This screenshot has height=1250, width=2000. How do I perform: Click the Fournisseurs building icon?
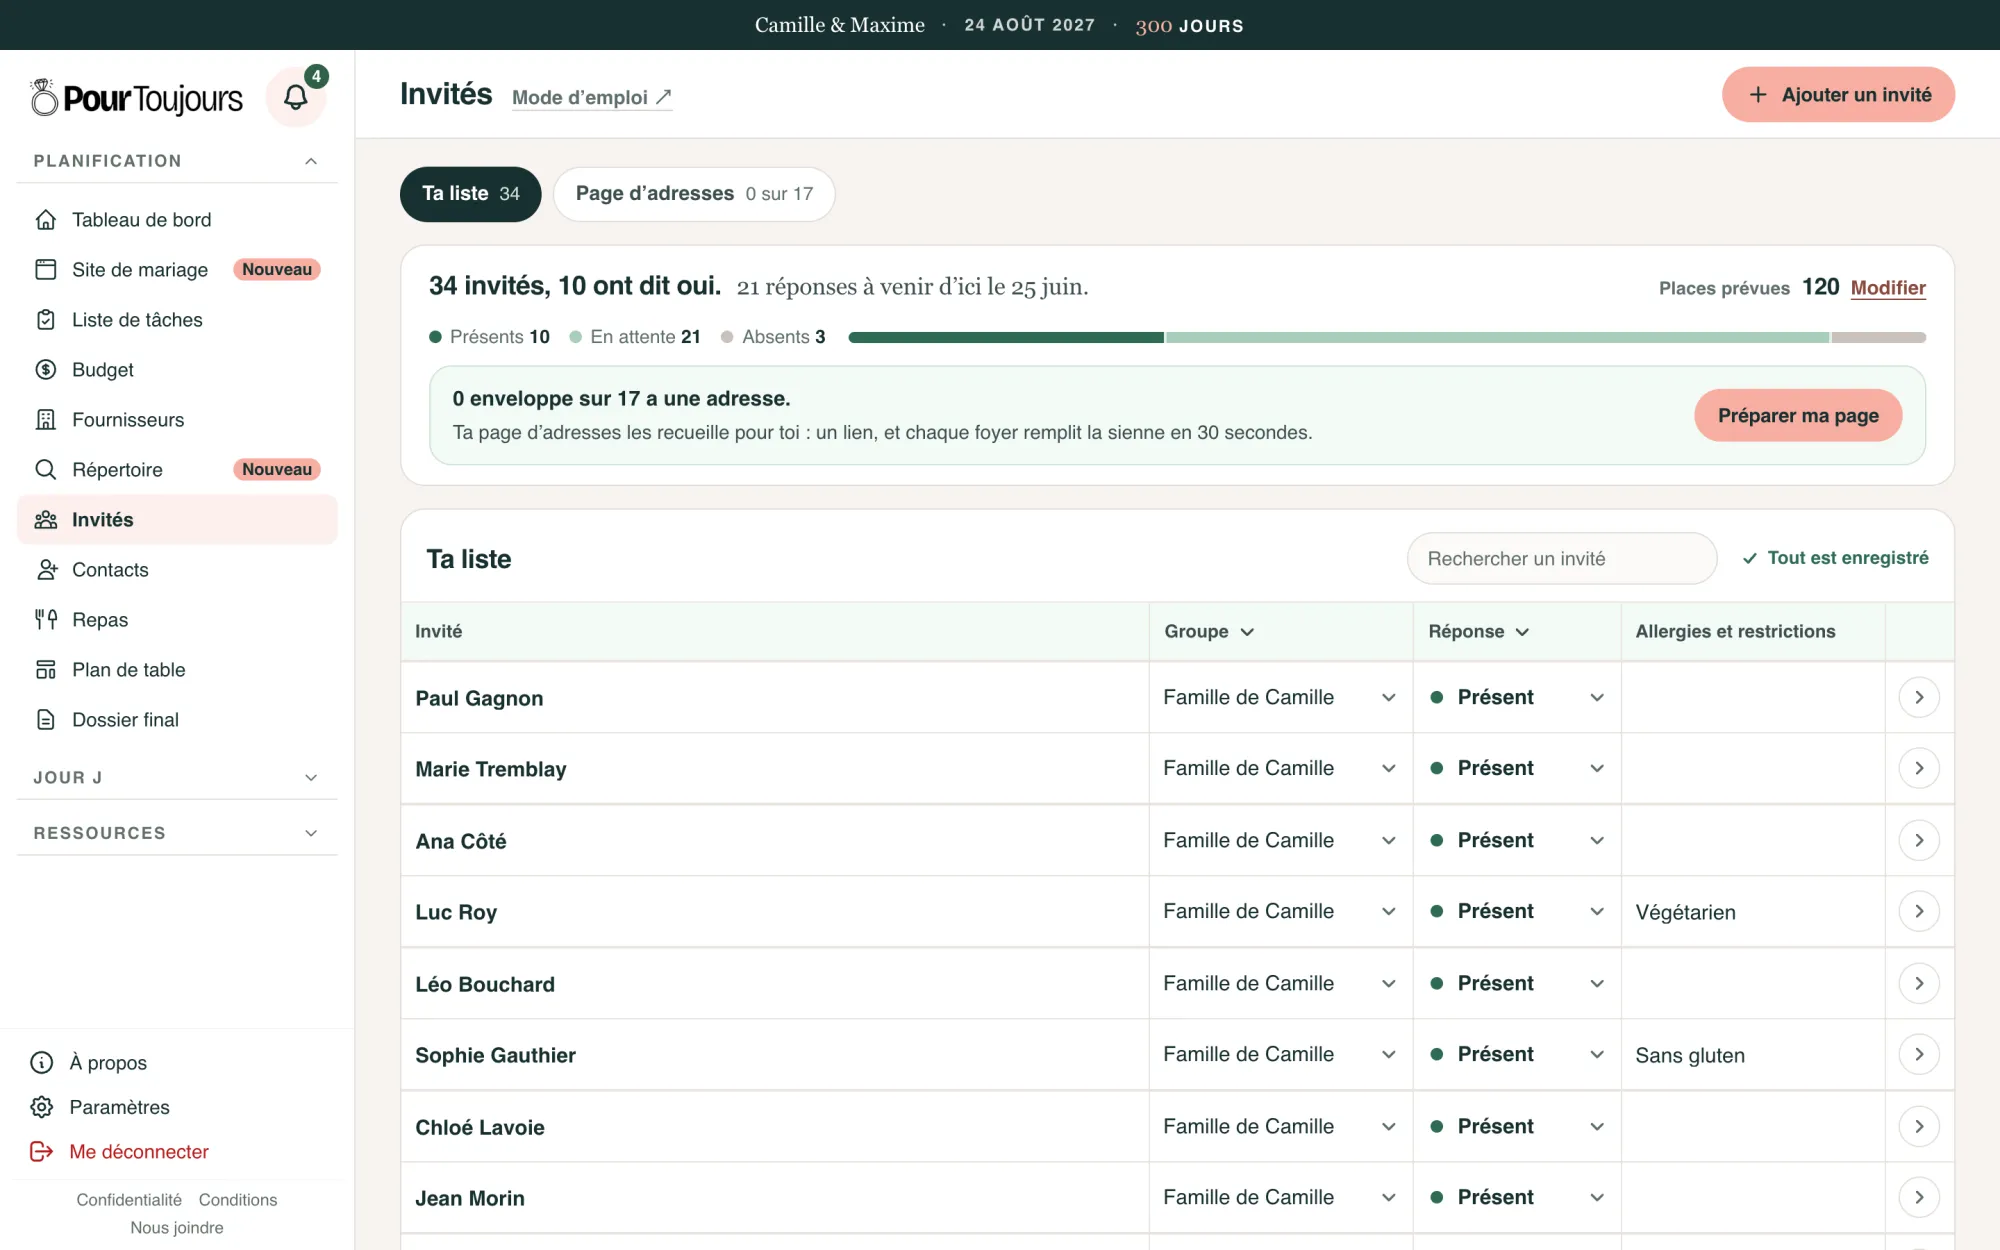[x=46, y=420]
